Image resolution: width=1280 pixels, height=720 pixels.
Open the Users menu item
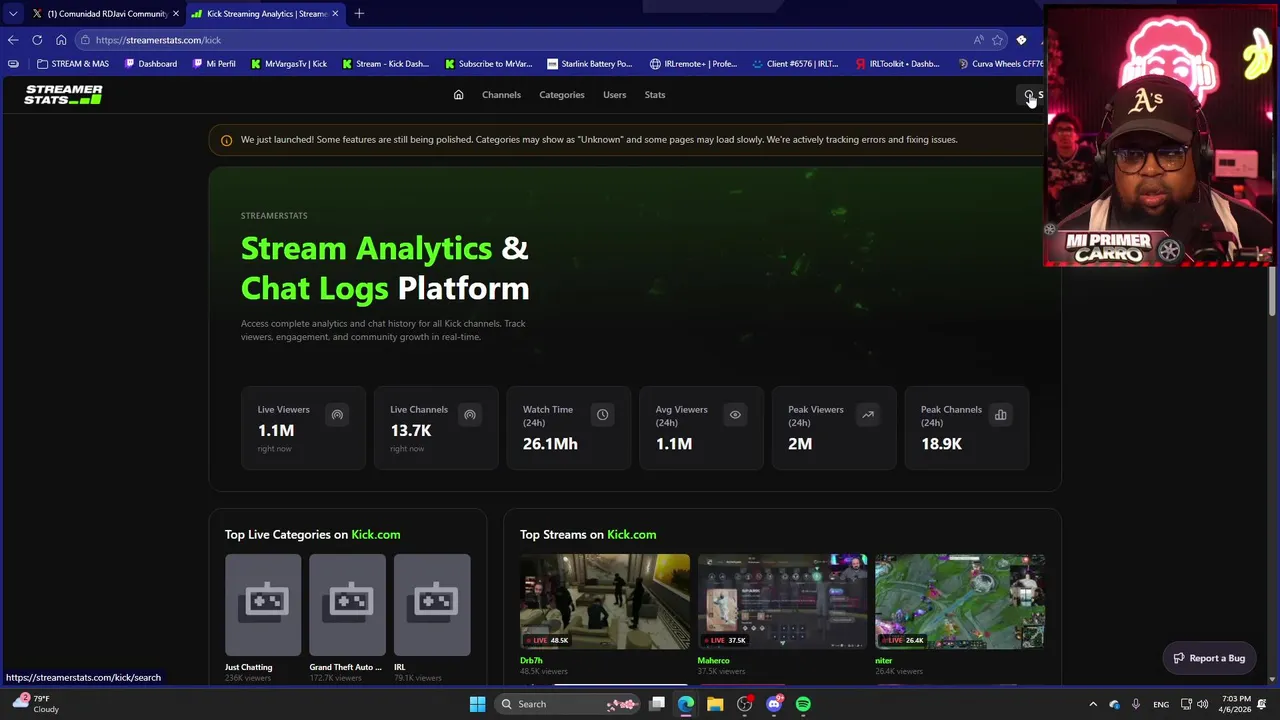(614, 95)
